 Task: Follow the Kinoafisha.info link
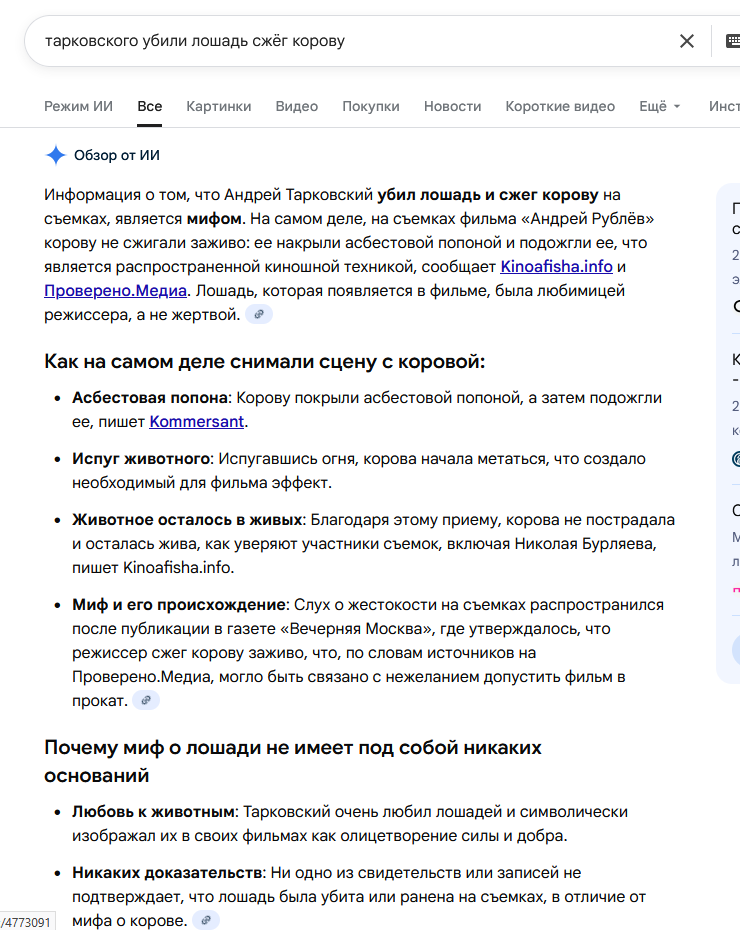(x=556, y=267)
